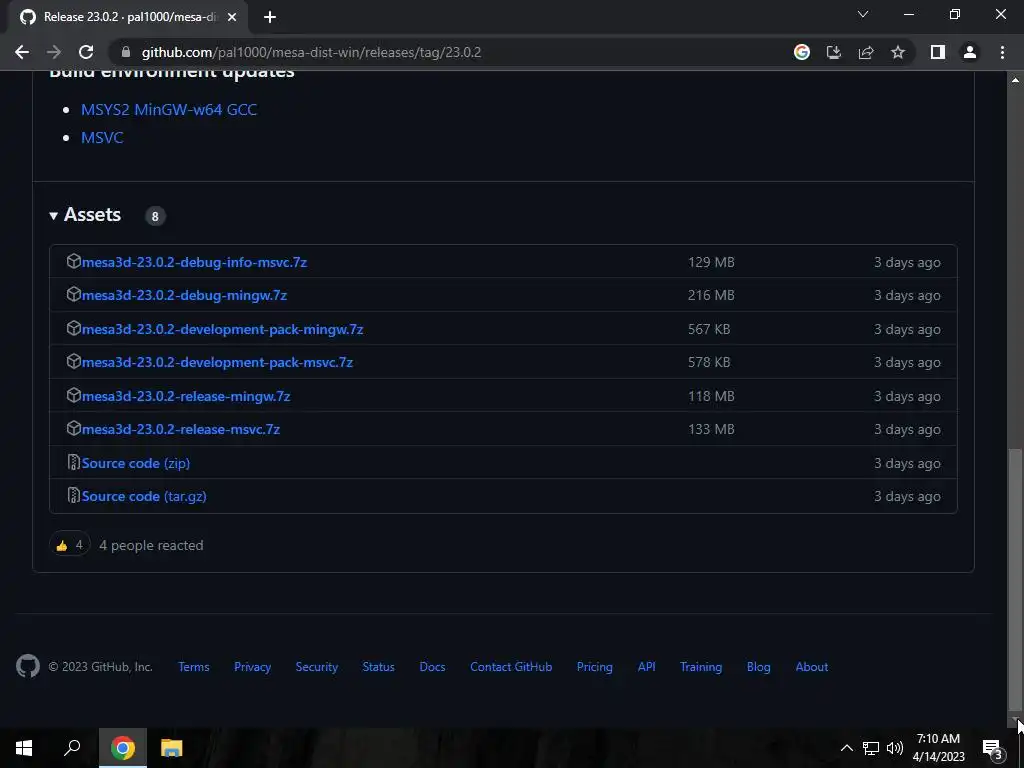The width and height of the screenshot is (1024, 768).
Task: Download Source code (tar.gz)
Action: coord(144,496)
